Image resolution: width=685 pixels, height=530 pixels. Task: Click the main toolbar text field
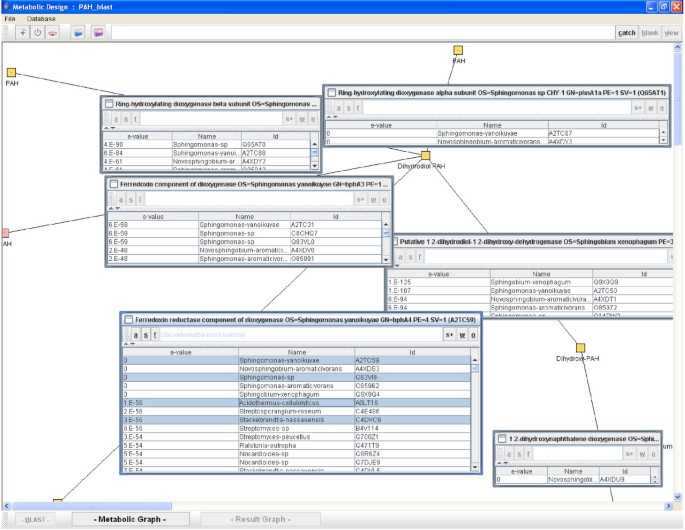363,33
